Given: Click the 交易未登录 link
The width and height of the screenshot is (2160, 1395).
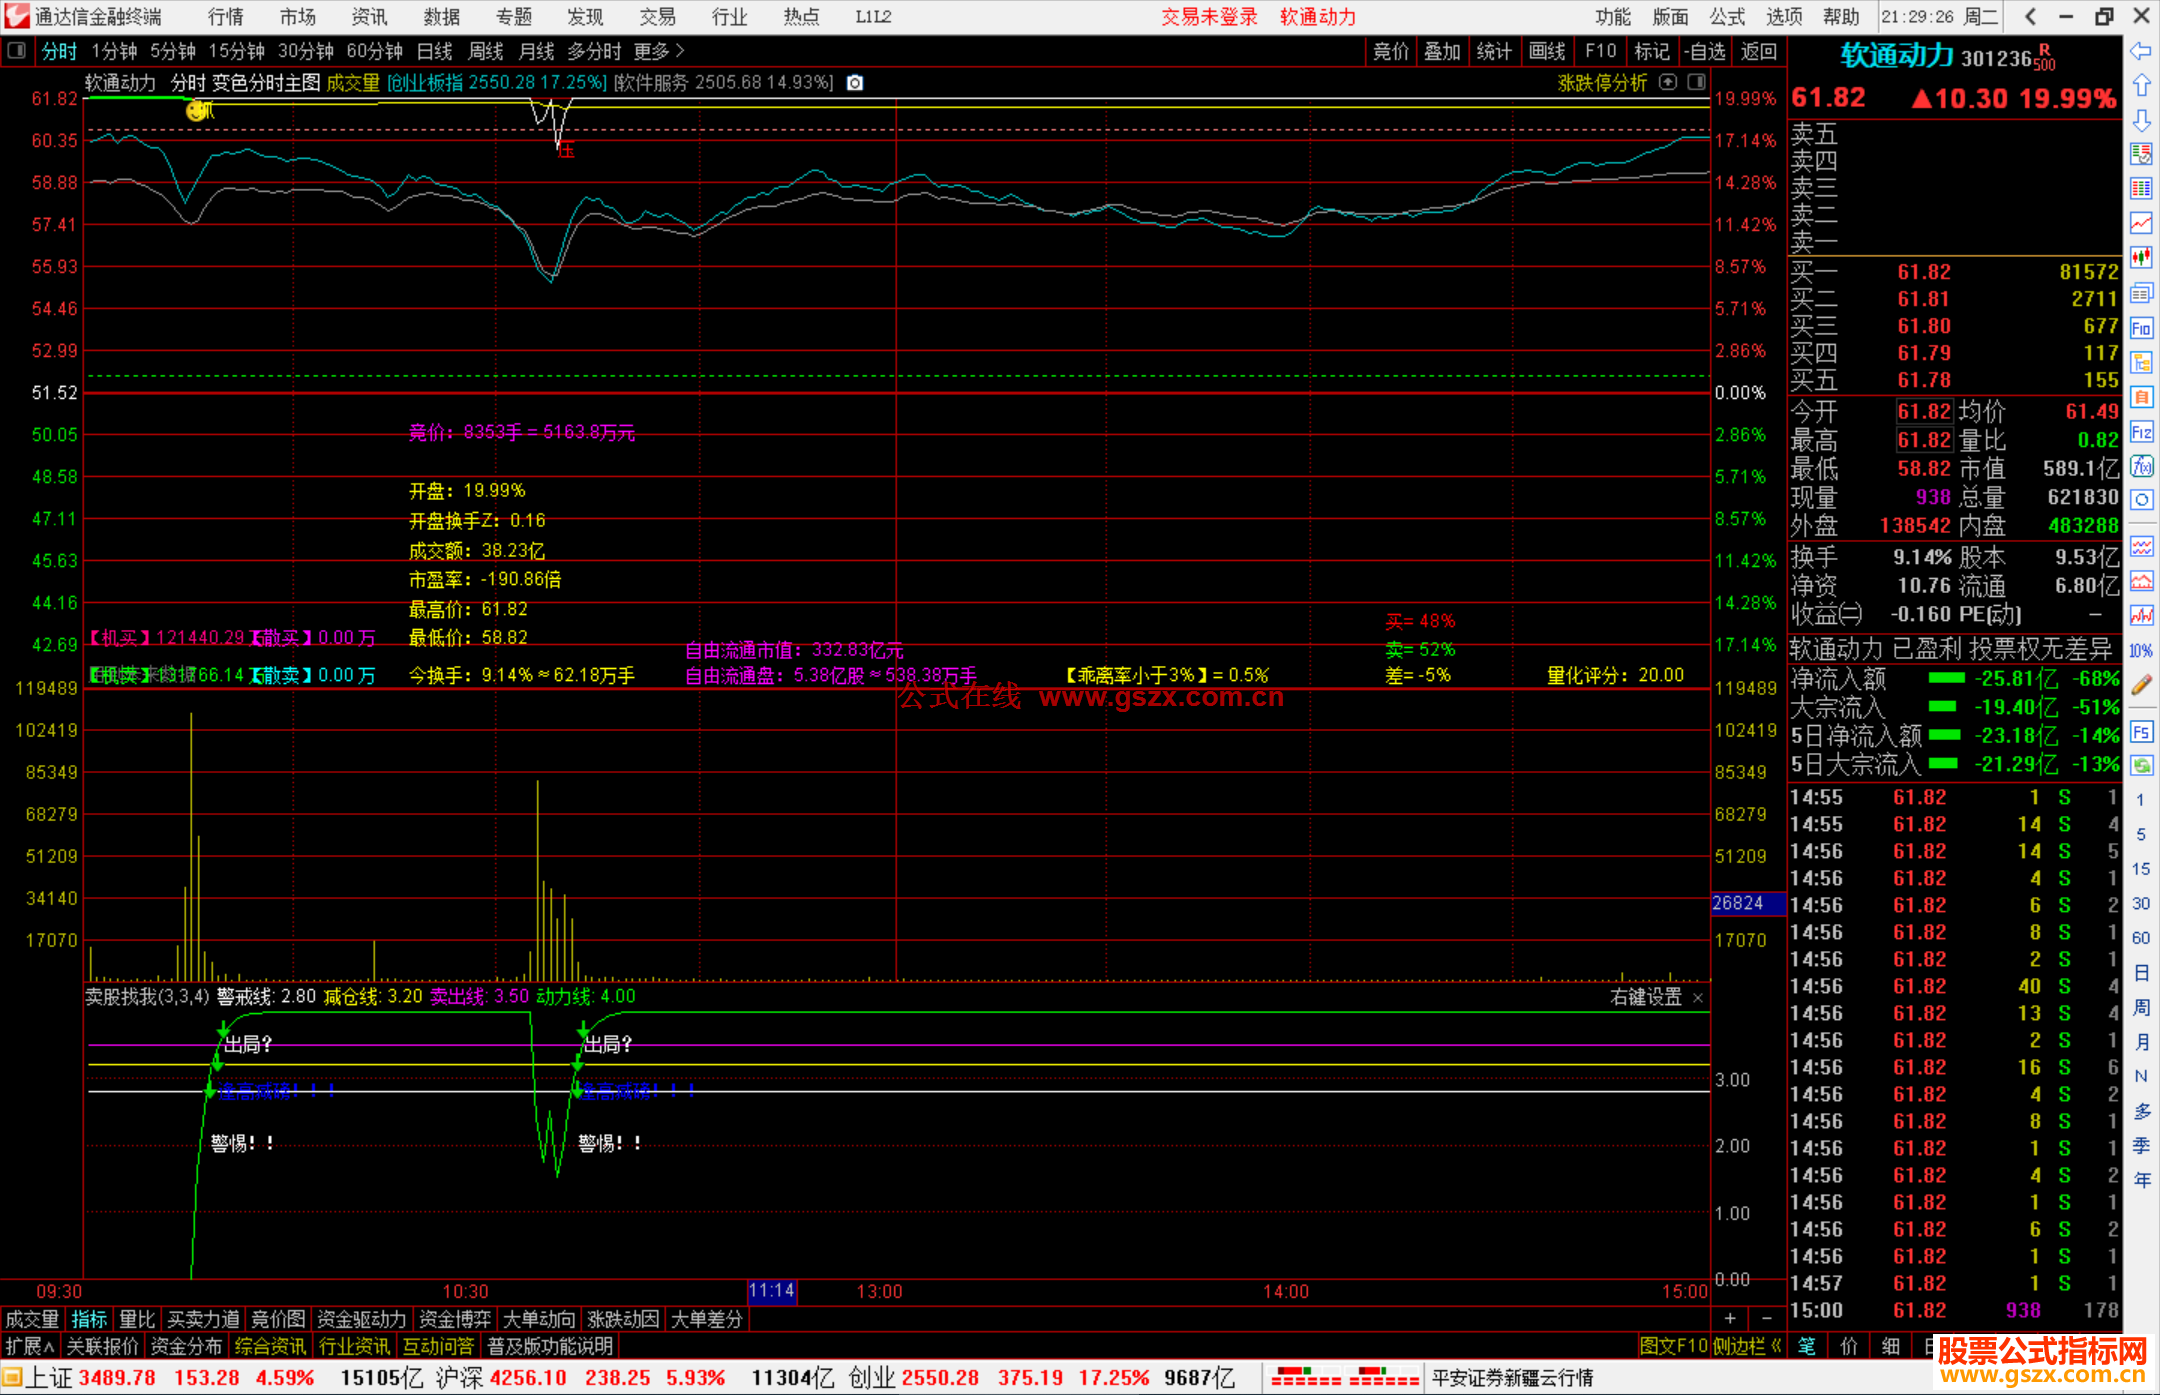Looking at the screenshot, I should [1209, 16].
